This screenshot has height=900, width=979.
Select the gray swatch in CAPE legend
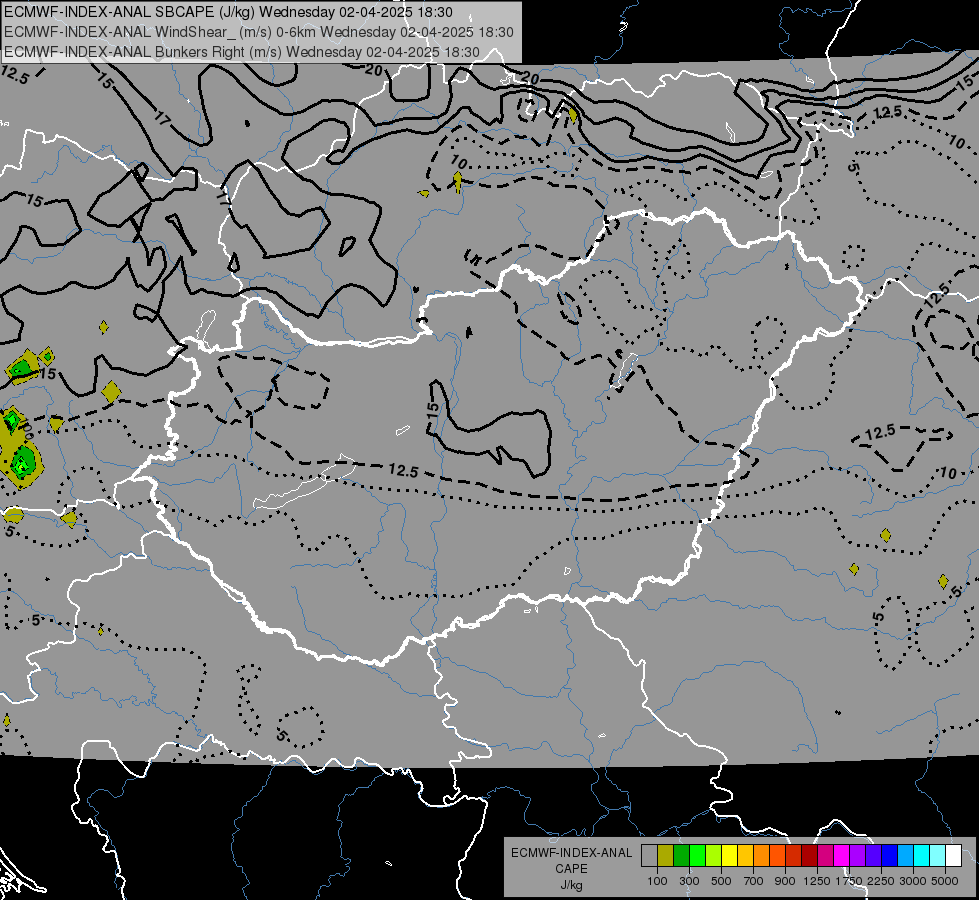(x=649, y=855)
